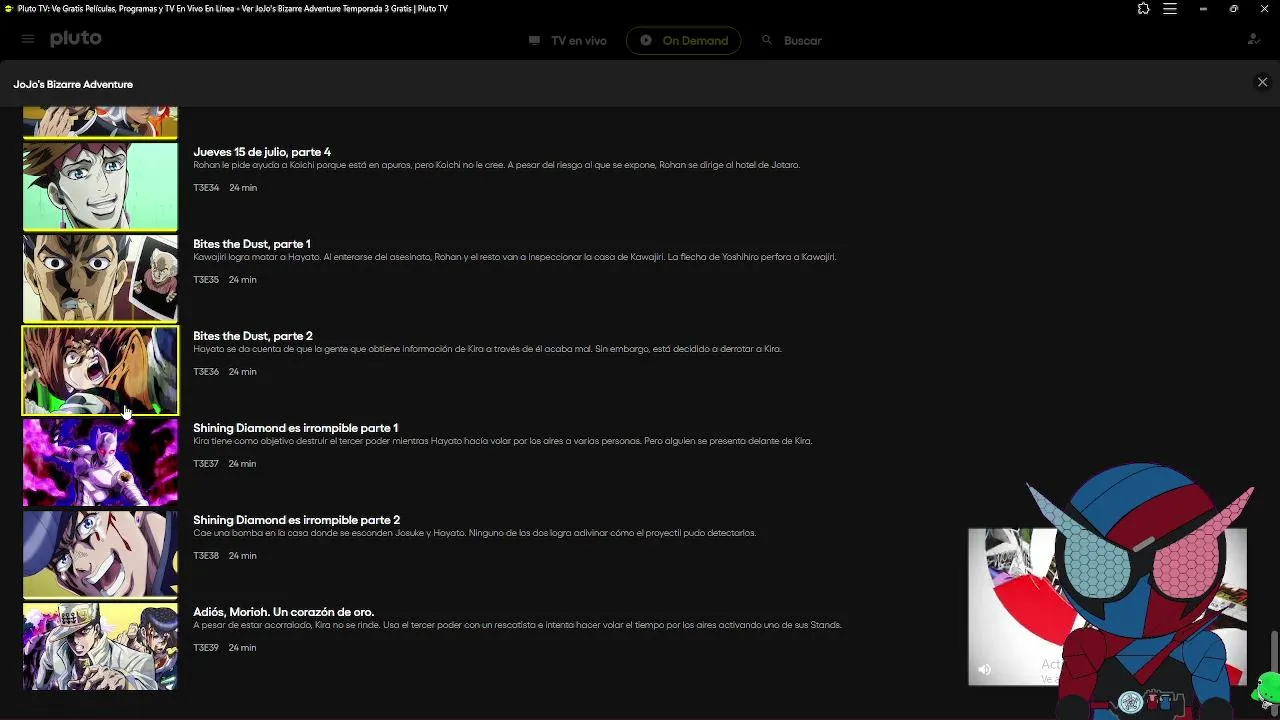
Task: Click title Shining Diamond es irrompible parte 2
Action: click(297, 520)
